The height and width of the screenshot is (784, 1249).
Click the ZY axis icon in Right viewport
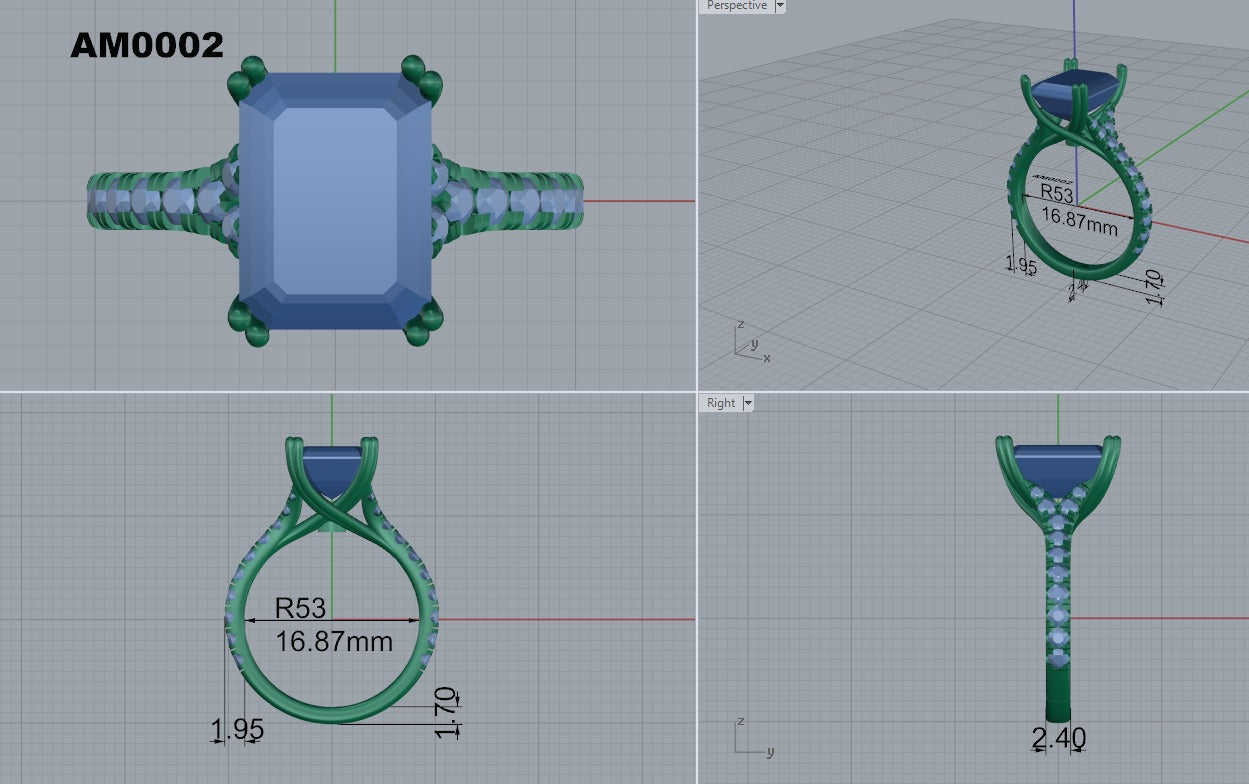coord(753,737)
